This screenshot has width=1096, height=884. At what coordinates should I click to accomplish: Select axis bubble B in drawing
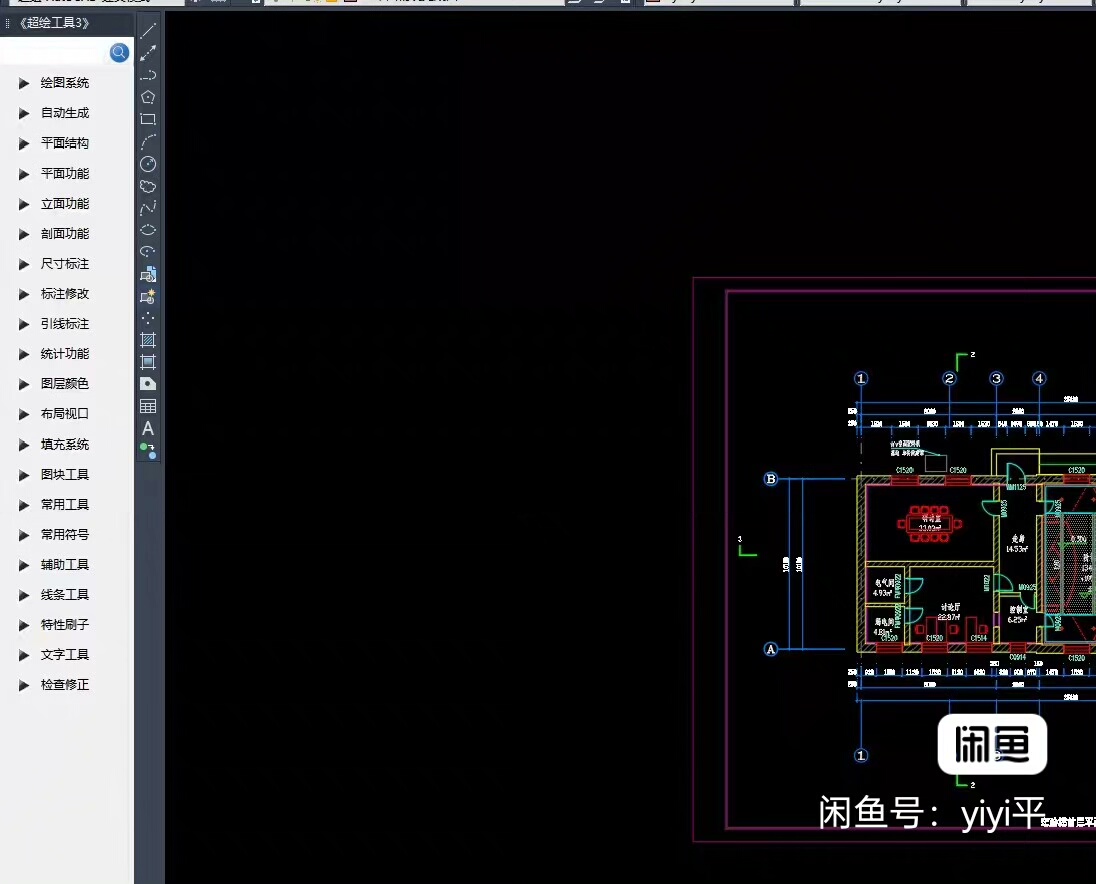coord(771,479)
